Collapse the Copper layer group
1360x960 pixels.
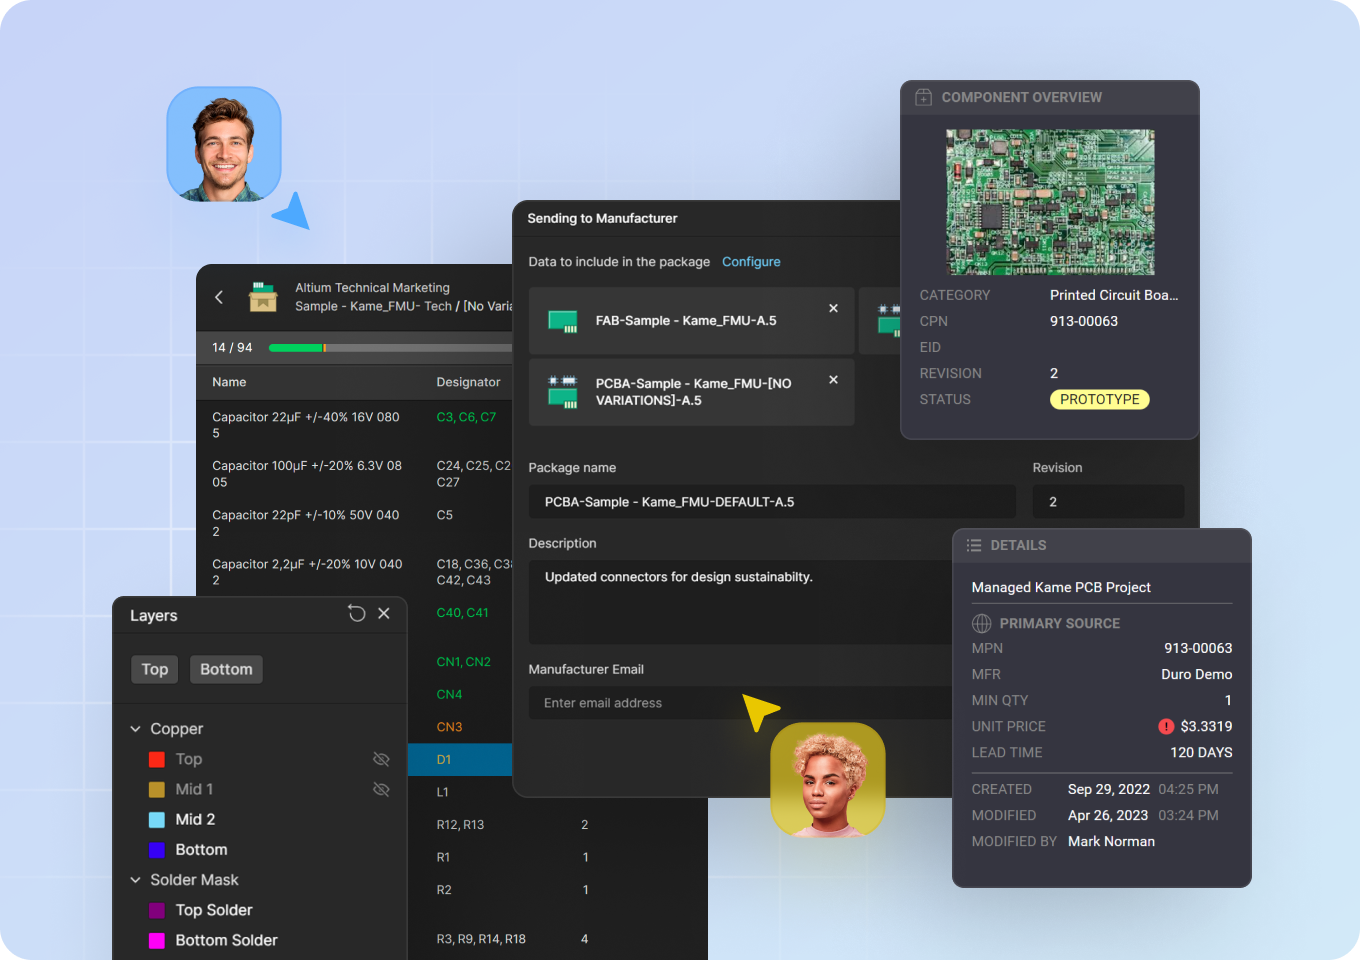coord(136,729)
